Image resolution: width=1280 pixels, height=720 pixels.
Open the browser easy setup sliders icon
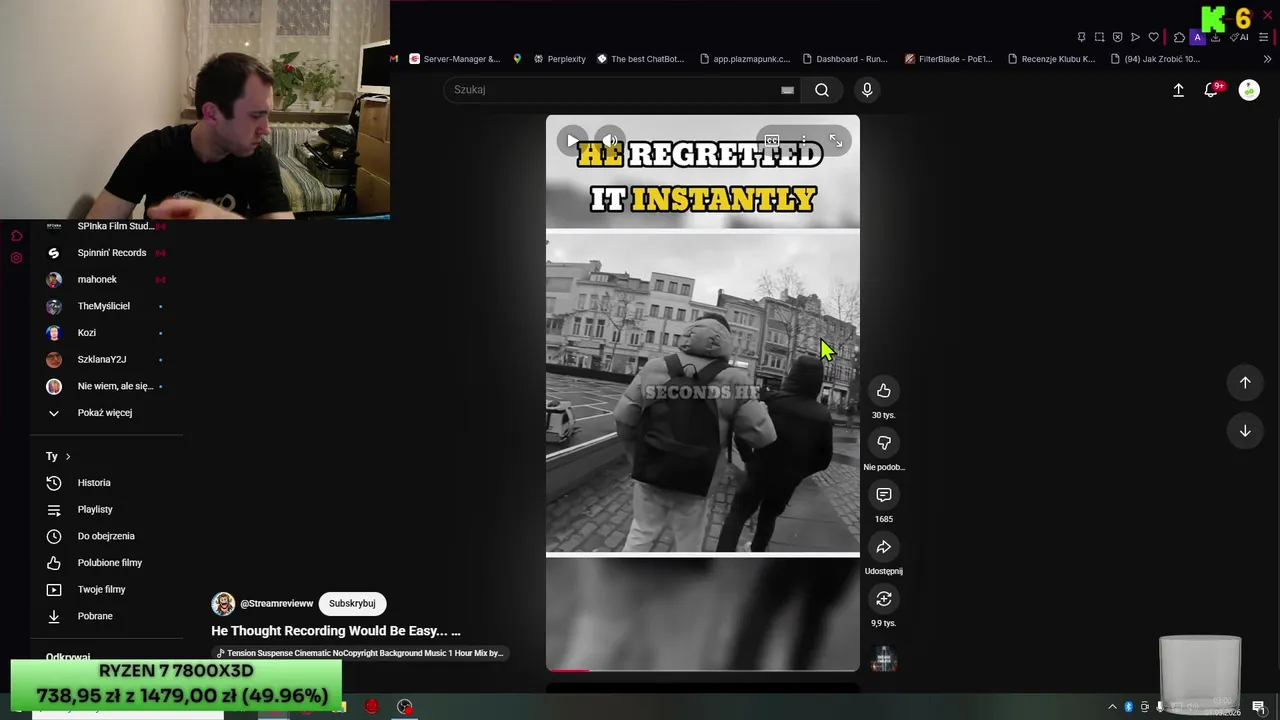pyautogui.click(x=1265, y=37)
